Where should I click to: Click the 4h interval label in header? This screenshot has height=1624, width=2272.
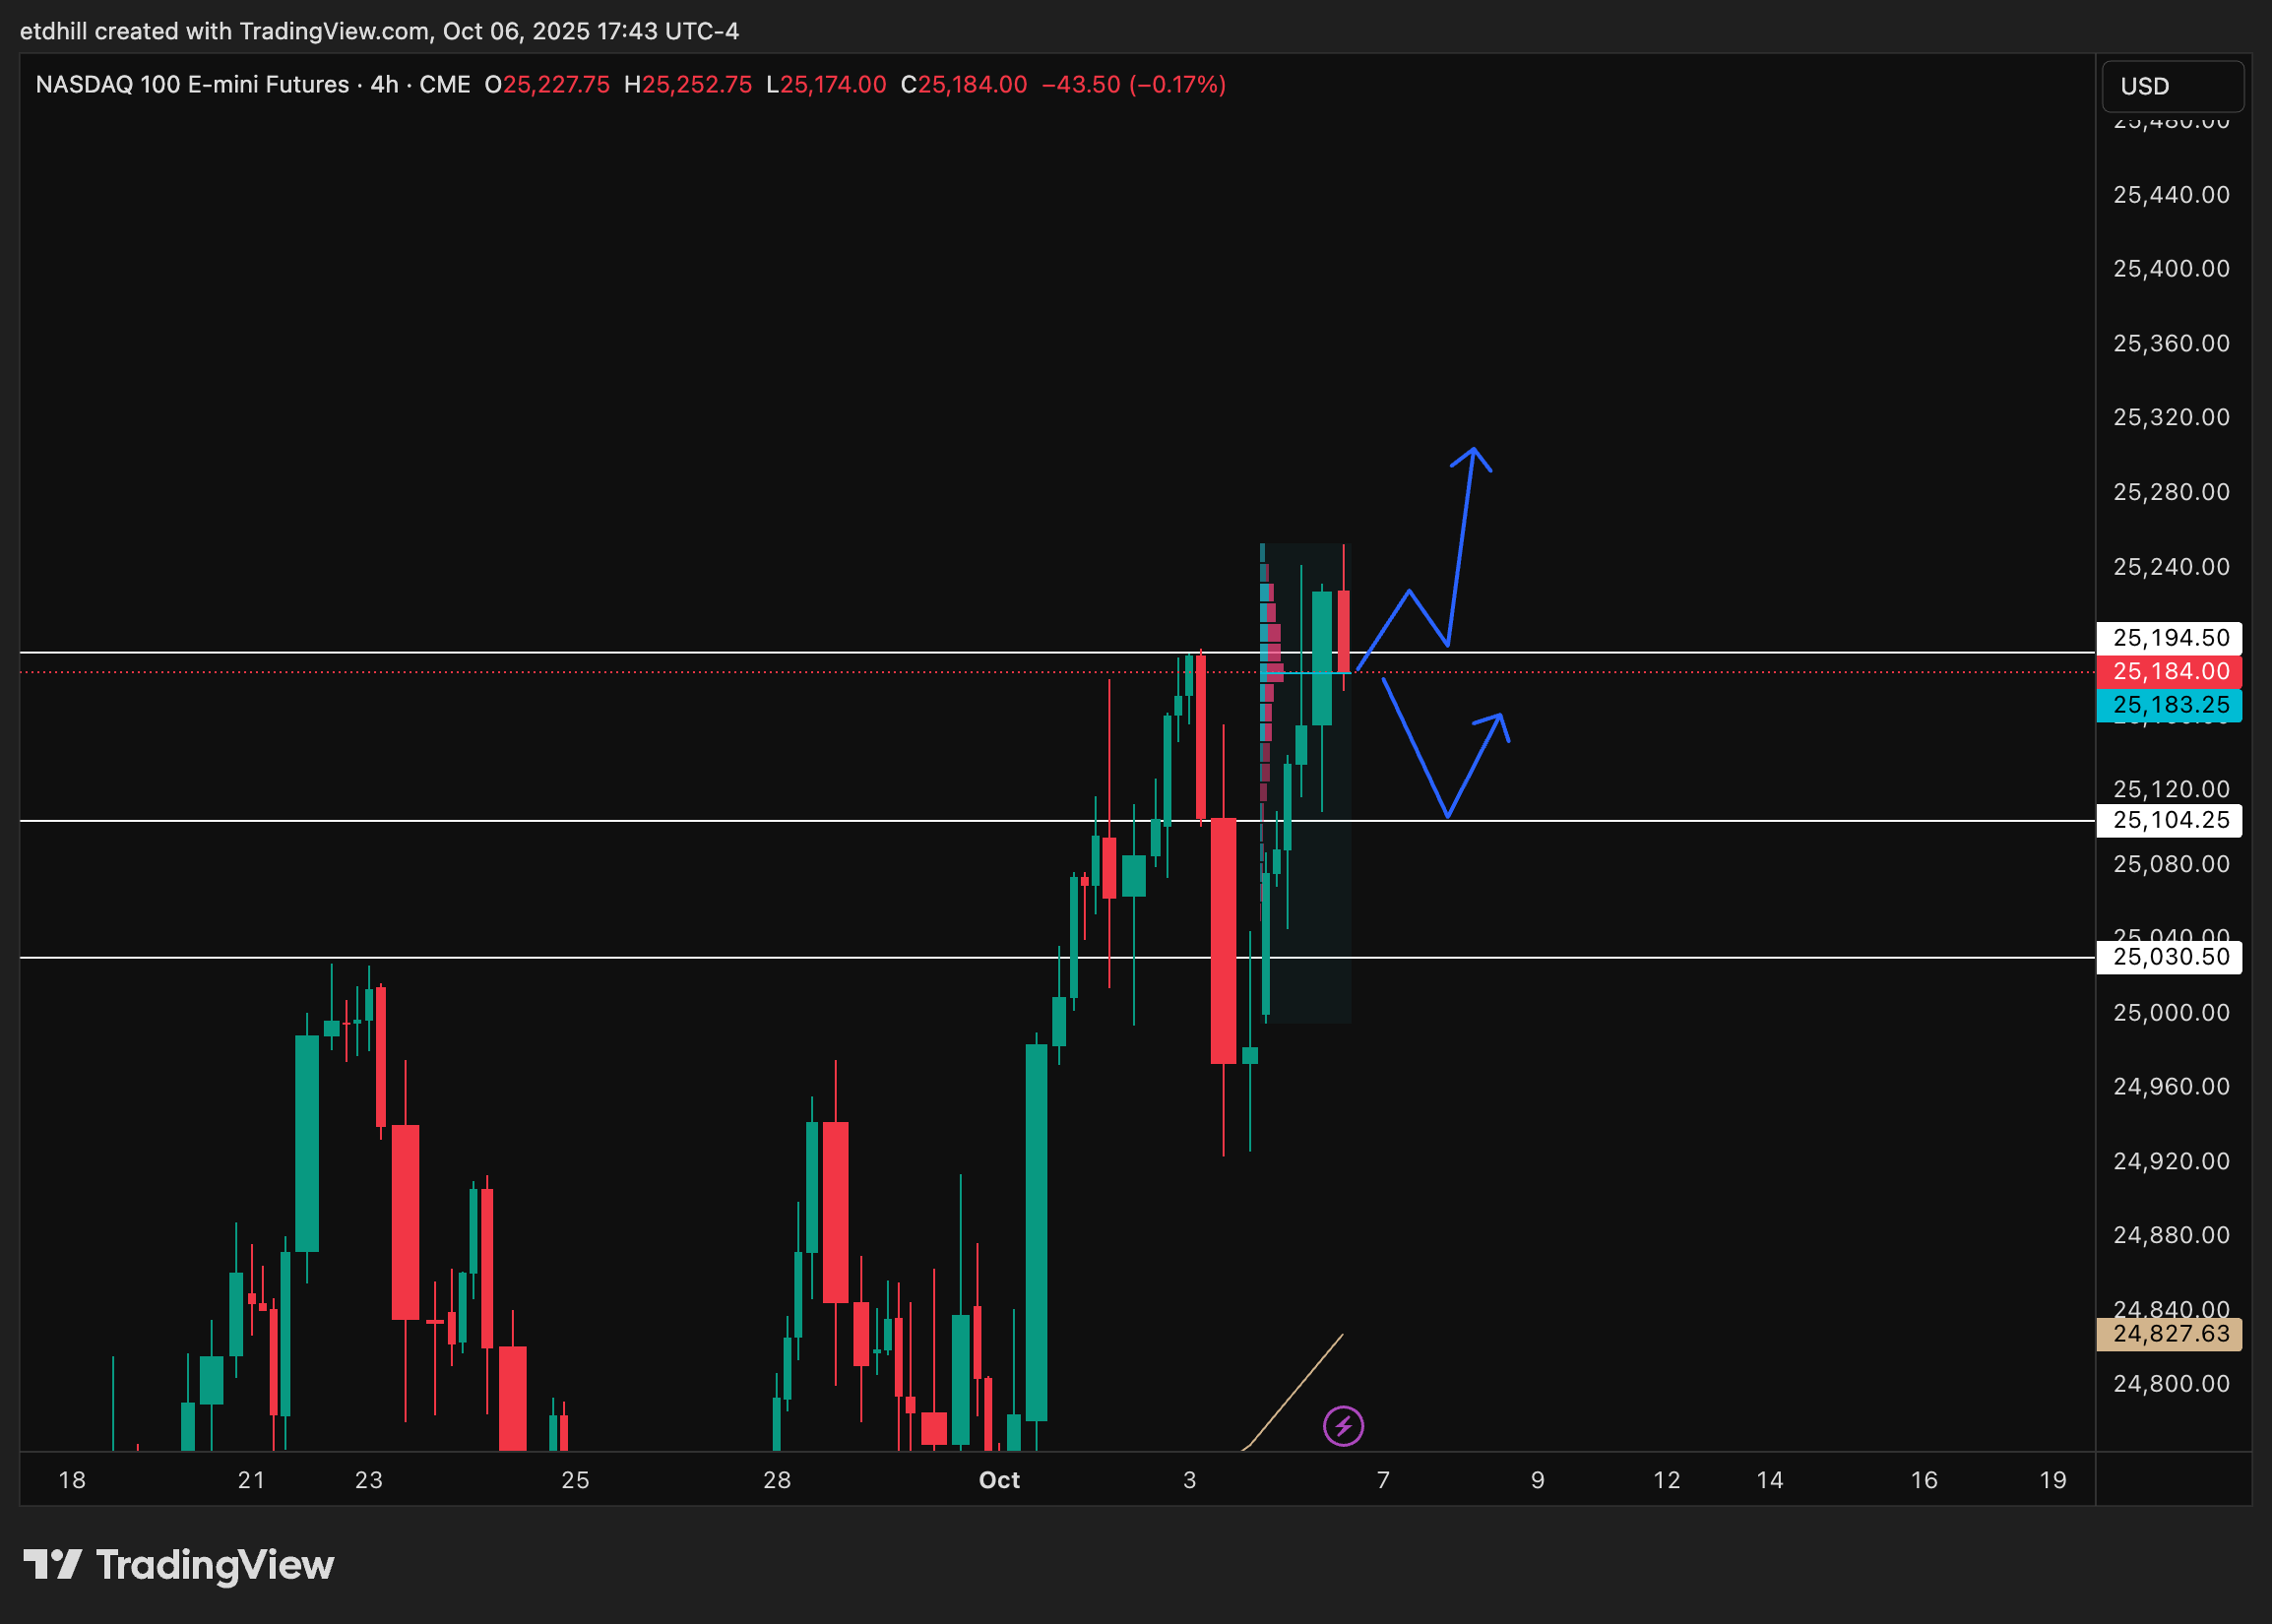[x=384, y=85]
